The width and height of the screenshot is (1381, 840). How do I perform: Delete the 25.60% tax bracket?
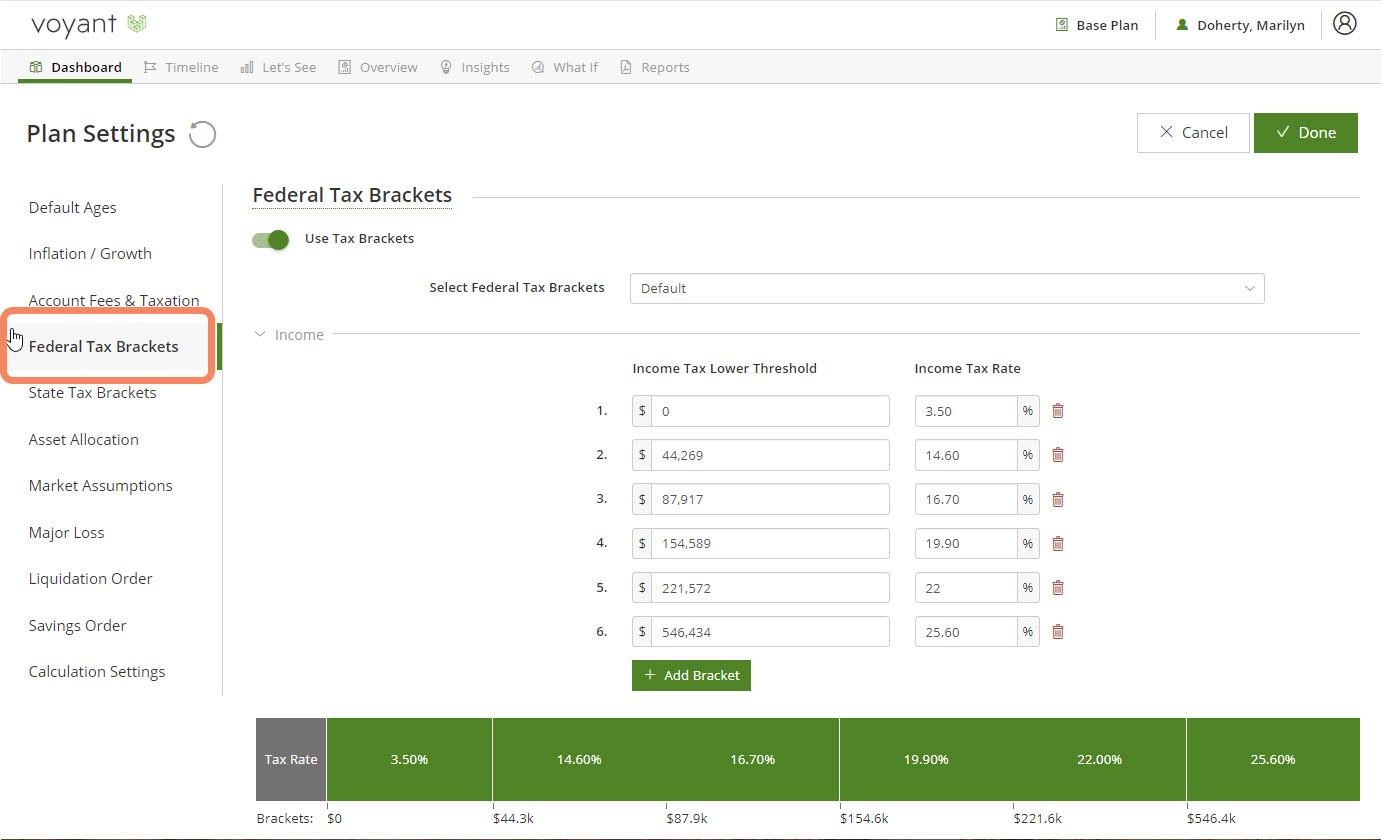pos(1058,632)
